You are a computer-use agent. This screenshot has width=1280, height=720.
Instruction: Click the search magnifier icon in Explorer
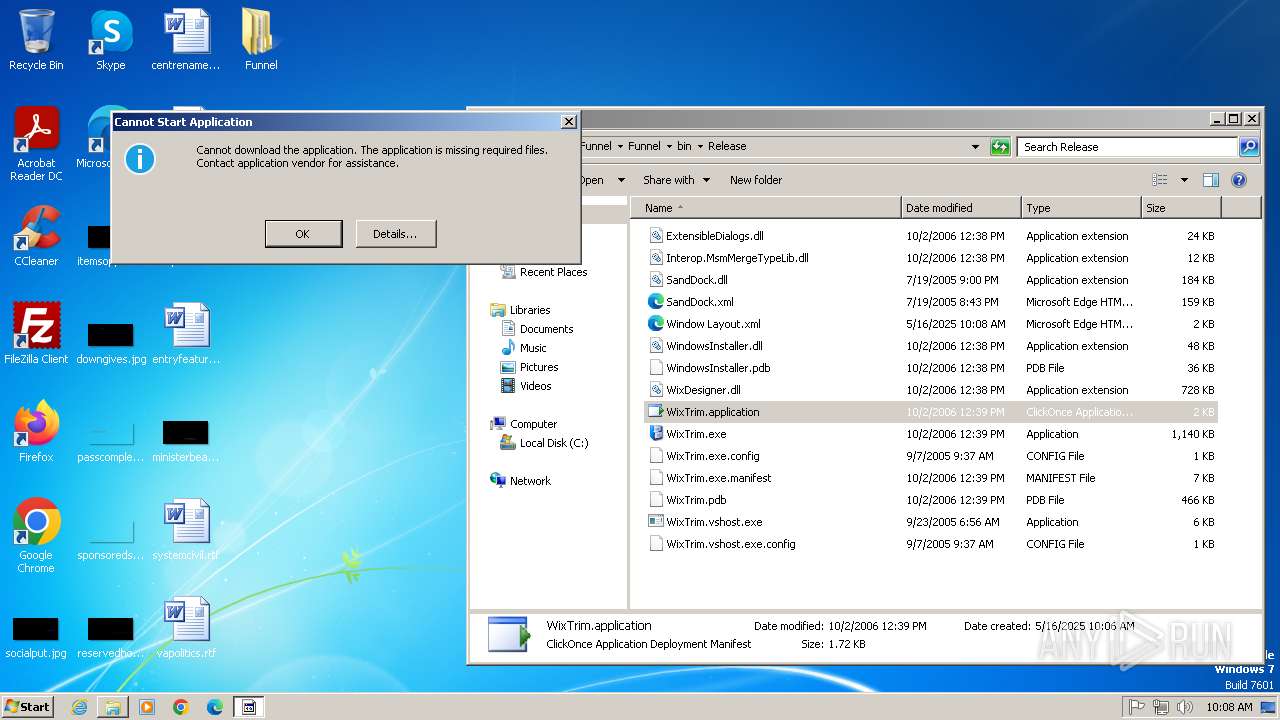coord(1249,147)
